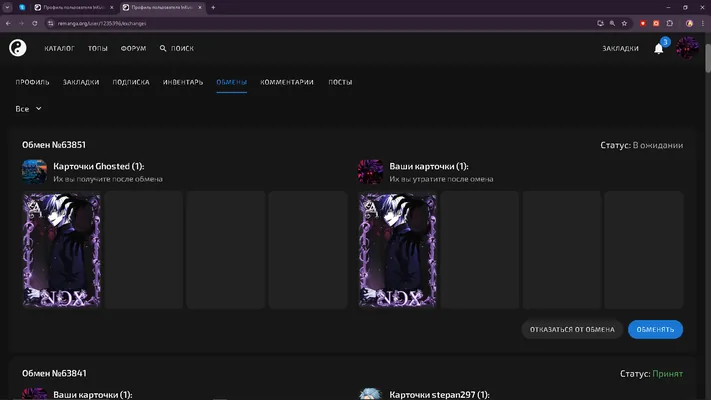Open the browser extensions puzzle icon
Screen dimensions: 711x400
click(670, 23)
